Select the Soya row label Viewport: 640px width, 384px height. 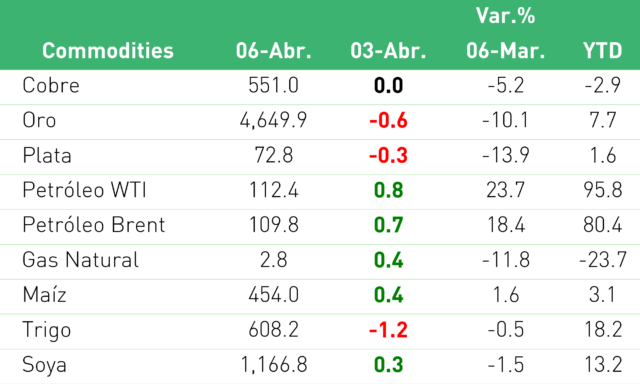pyautogui.click(x=44, y=364)
